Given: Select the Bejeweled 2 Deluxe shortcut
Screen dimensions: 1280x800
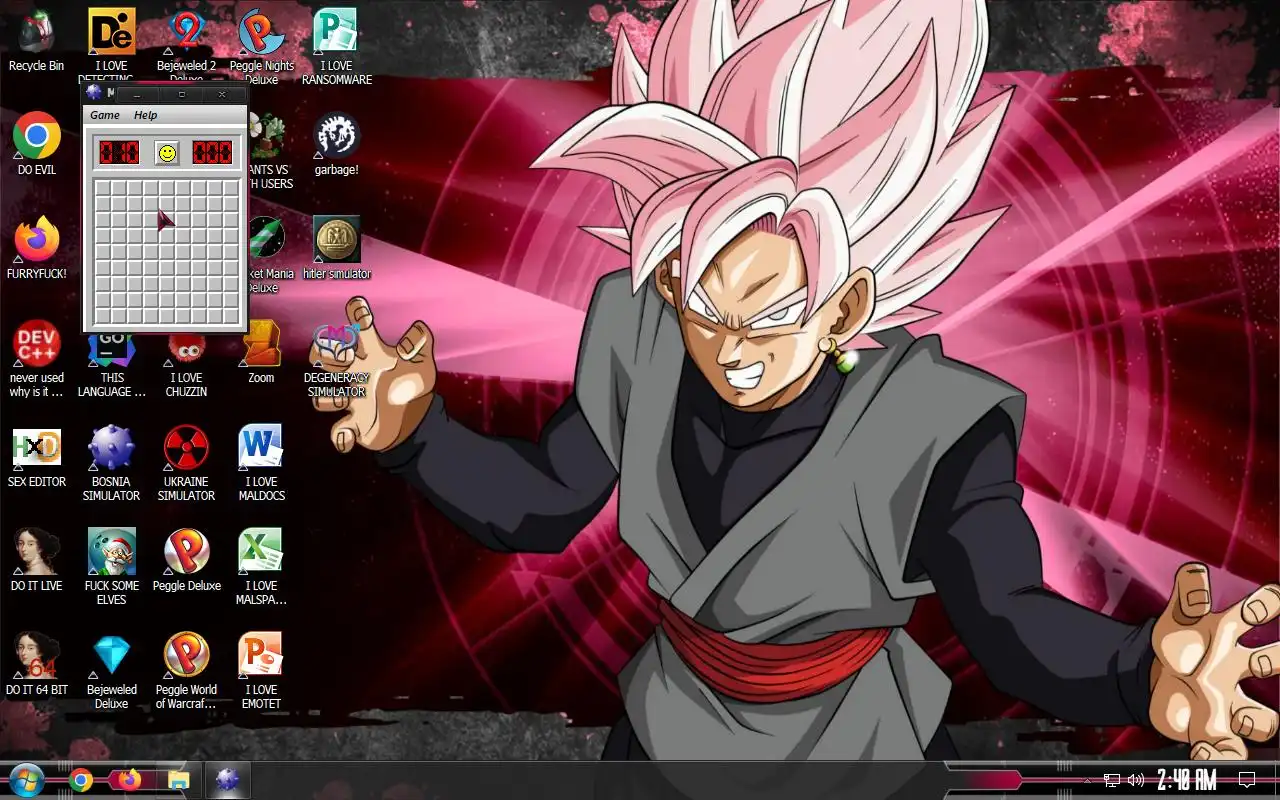Looking at the screenshot, I should point(186,45).
